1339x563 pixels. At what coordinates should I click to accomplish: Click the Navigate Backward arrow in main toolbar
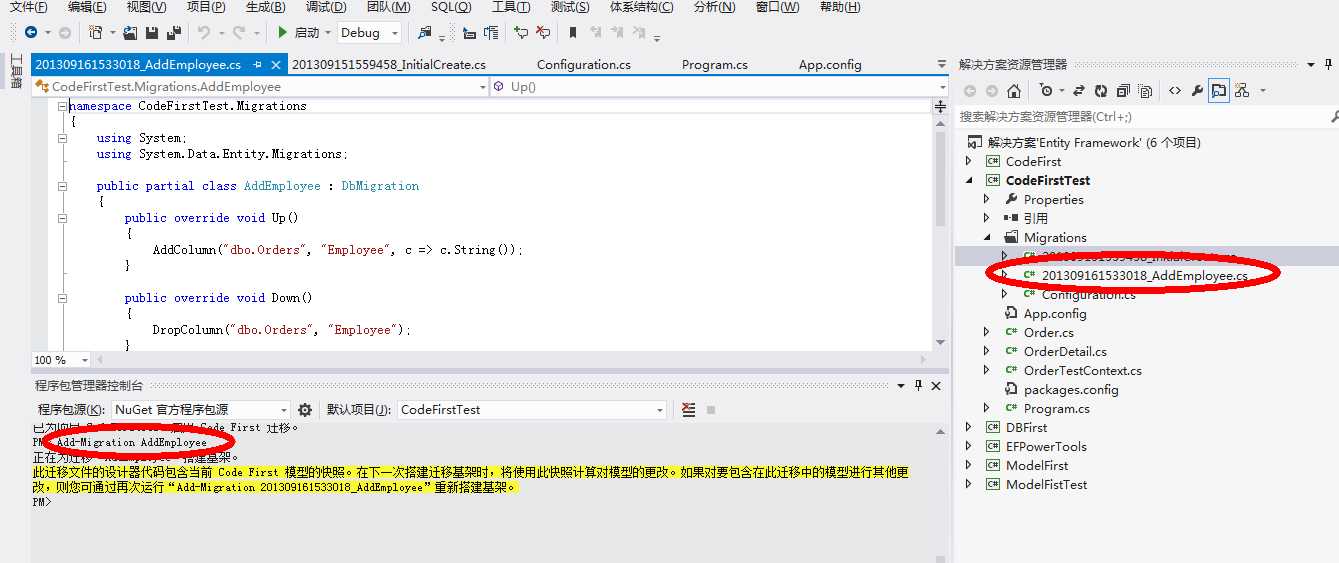pos(31,32)
